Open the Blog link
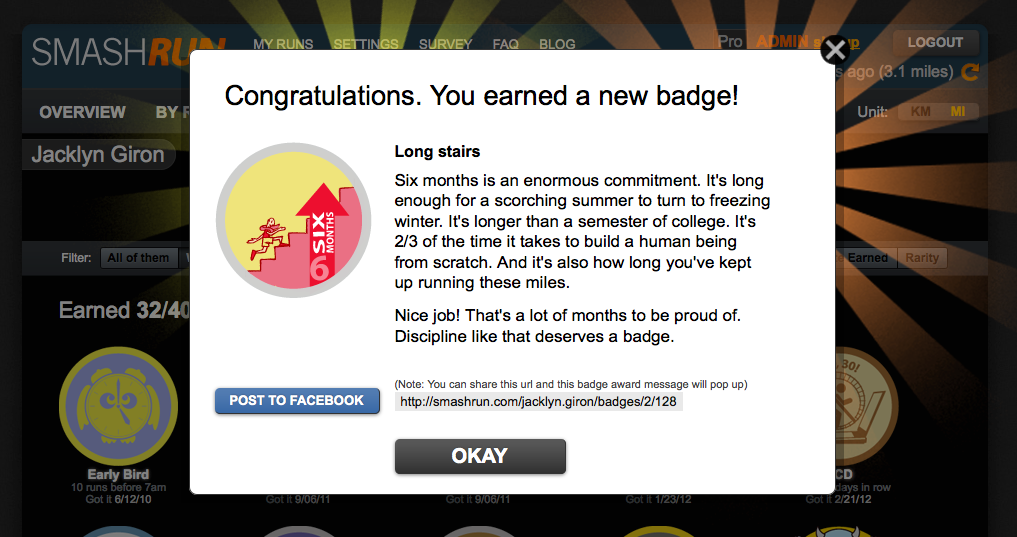Viewport: 1017px width, 537px height. click(557, 44)
